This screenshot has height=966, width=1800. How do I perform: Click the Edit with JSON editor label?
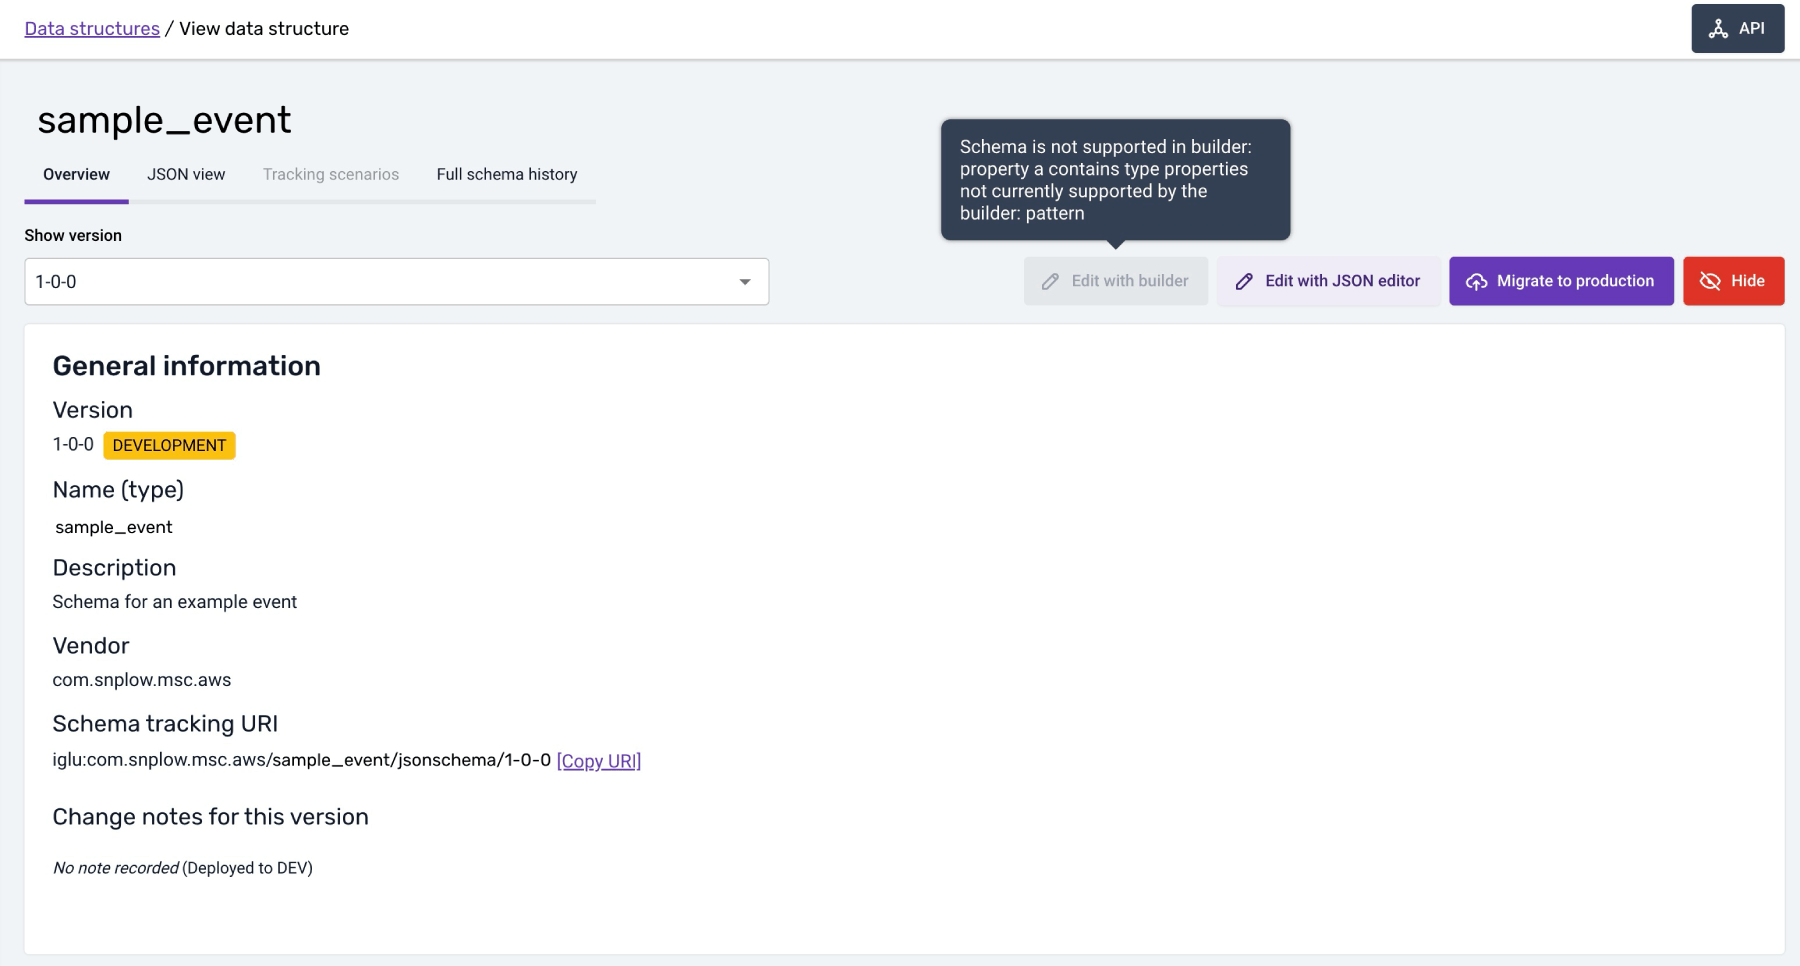tap(1342, 281)
